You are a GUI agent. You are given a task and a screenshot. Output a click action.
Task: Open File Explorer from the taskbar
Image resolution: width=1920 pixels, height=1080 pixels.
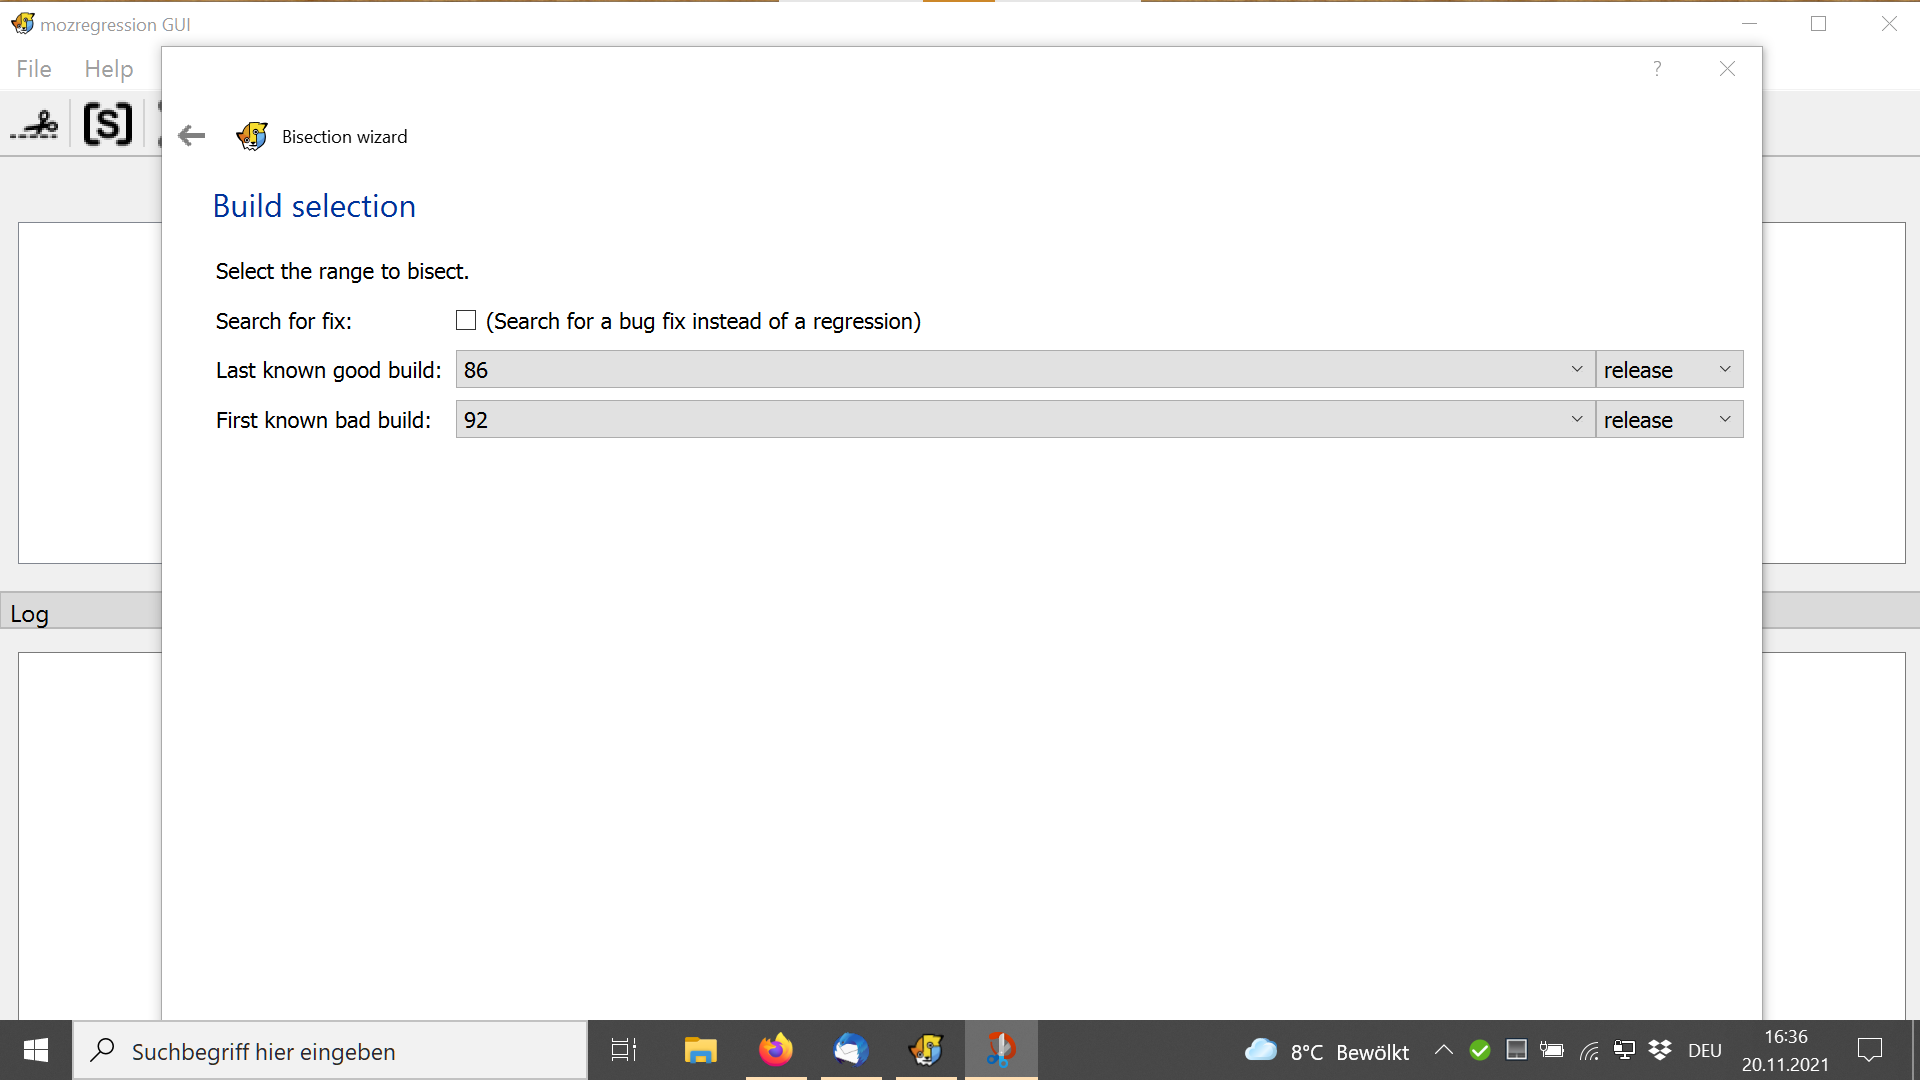(700, 1050)
